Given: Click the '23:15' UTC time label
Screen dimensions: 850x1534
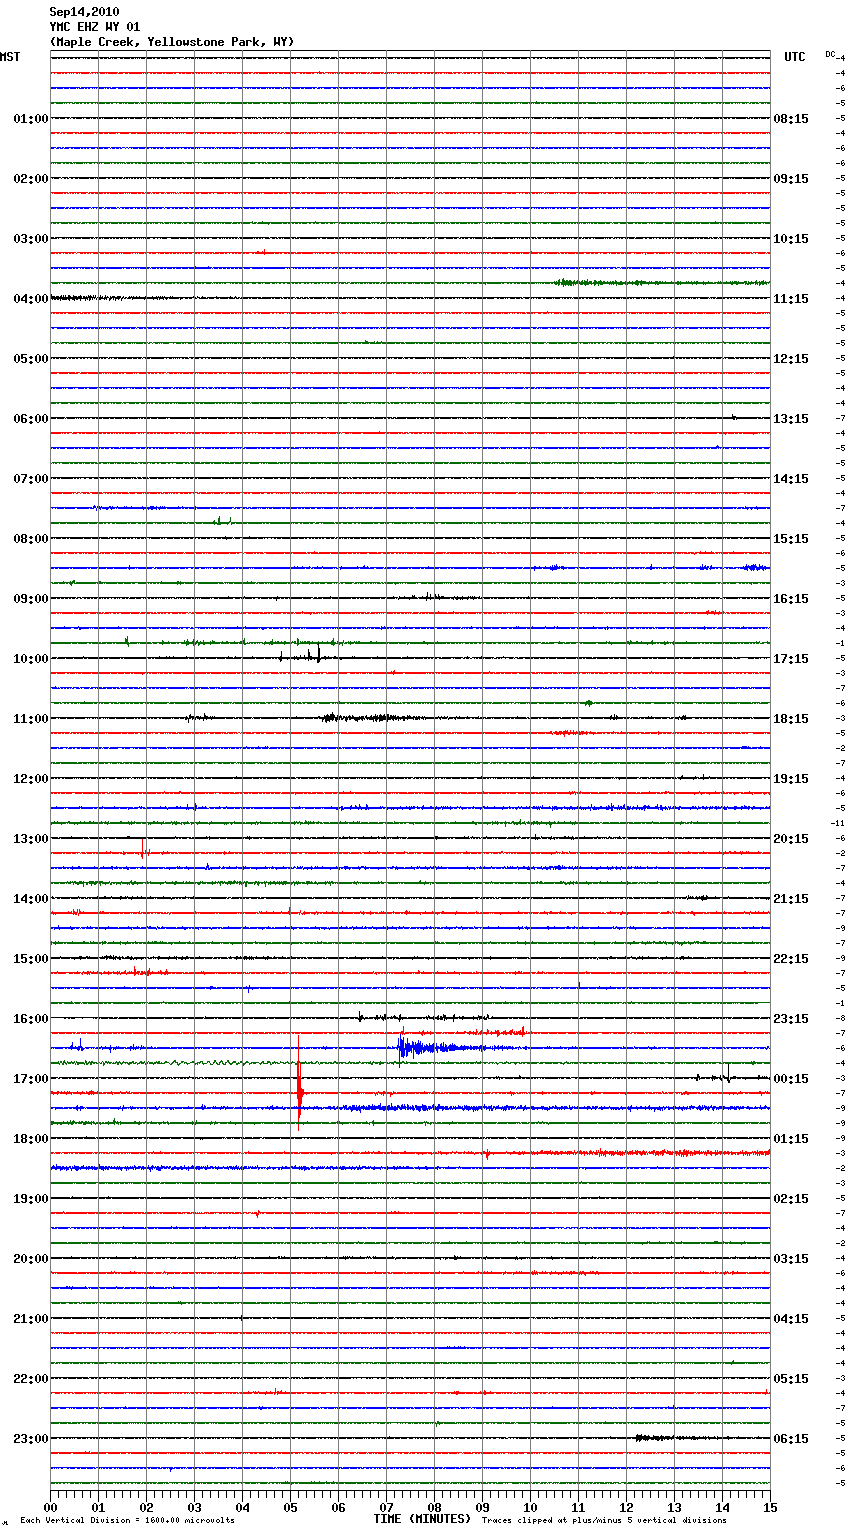Looking at the screenshot, I should [x=791, y=1019].
